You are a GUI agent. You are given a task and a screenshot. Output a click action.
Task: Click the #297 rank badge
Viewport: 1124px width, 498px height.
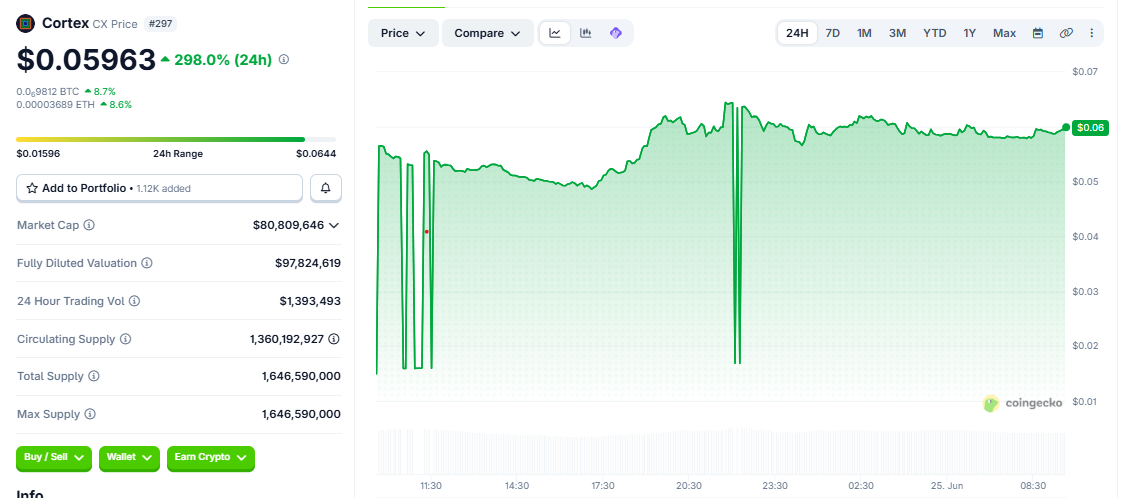point(161,24)
